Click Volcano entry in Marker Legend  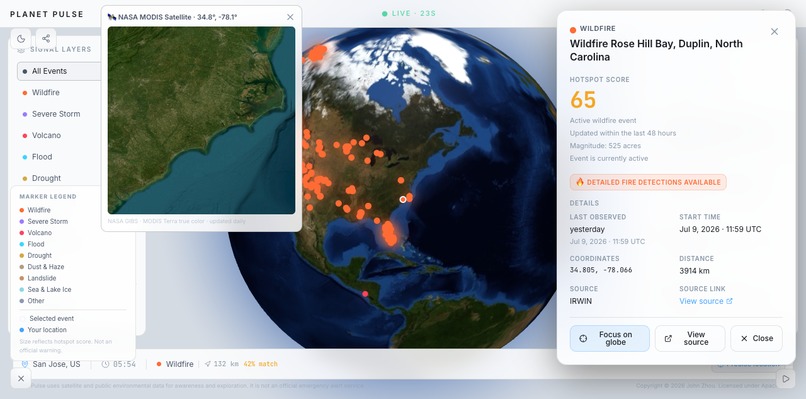[35, 232]
